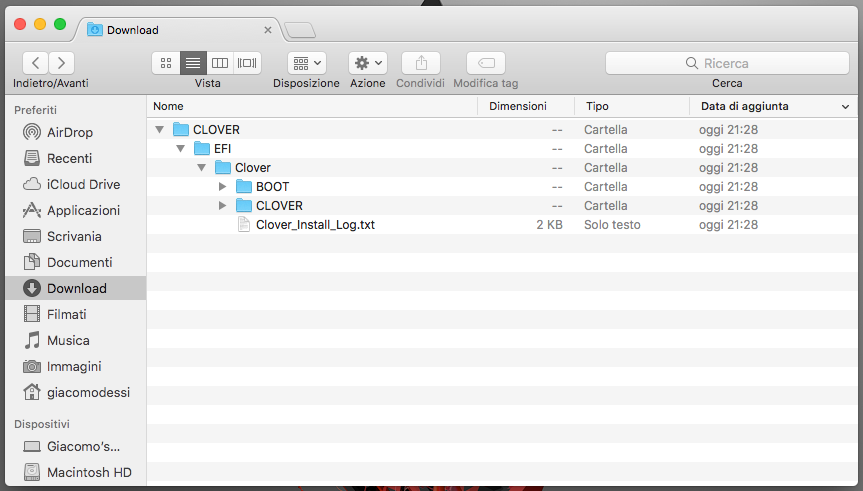Click the Modifica tag button
This screenshot has height=491, width=863.
pos(486,63)
